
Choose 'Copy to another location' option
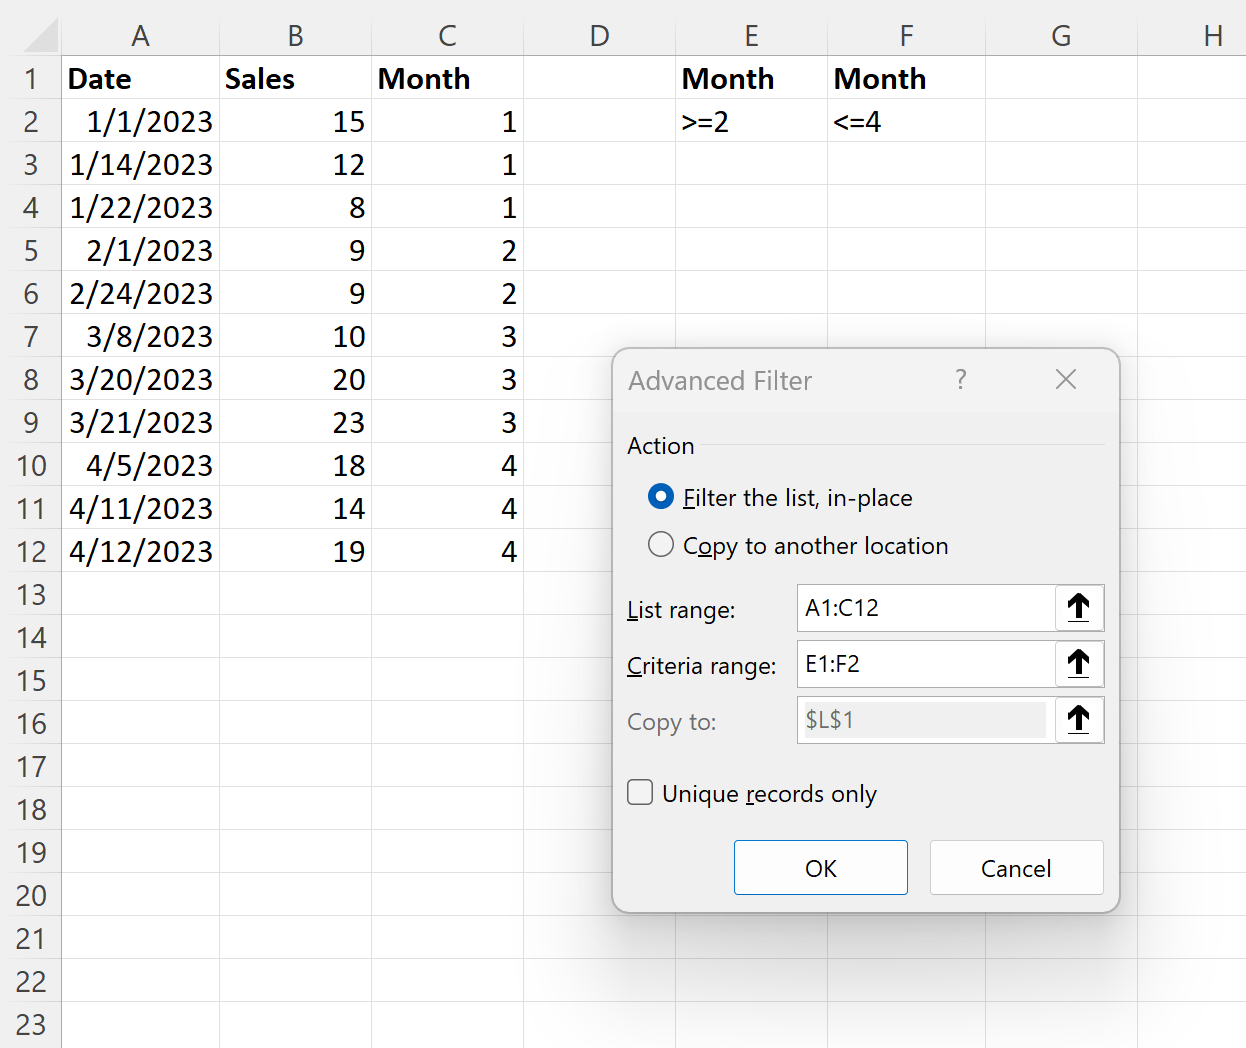pyautogui.click(x=661, y=545)
